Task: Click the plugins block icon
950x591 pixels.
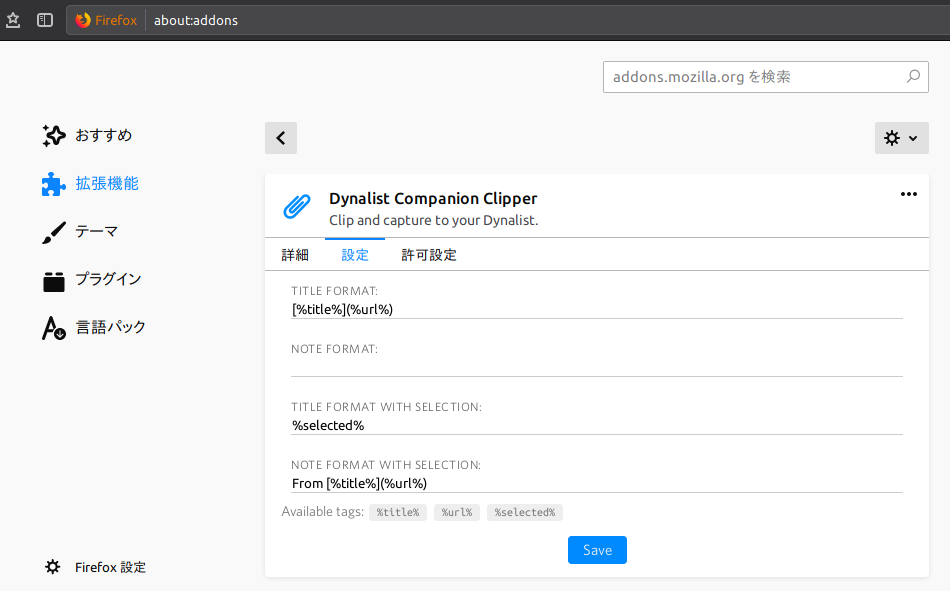Action: tap(53, 281)
